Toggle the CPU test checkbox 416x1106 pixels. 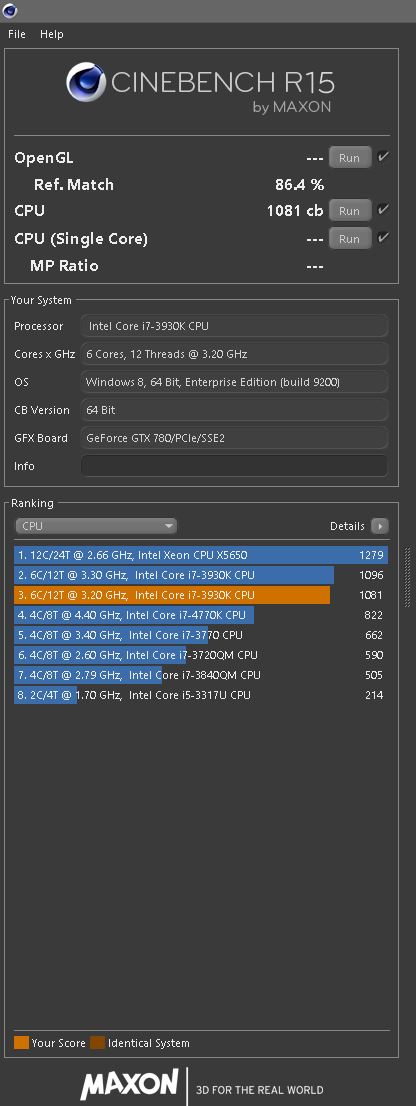tap(383, 209)
